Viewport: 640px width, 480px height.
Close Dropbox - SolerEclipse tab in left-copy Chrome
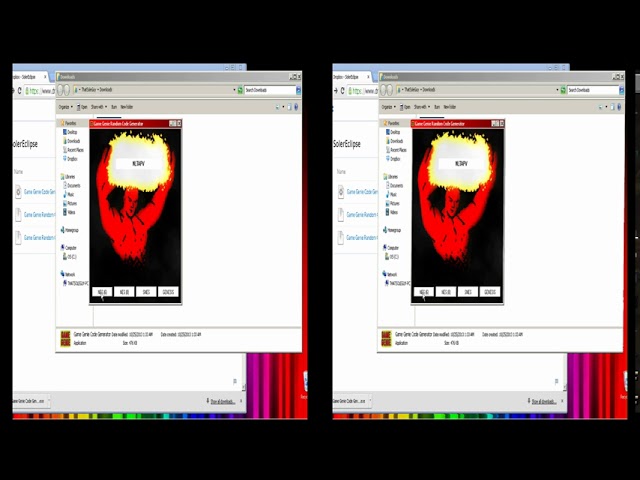pyautogui.click(x=45, y=77)
